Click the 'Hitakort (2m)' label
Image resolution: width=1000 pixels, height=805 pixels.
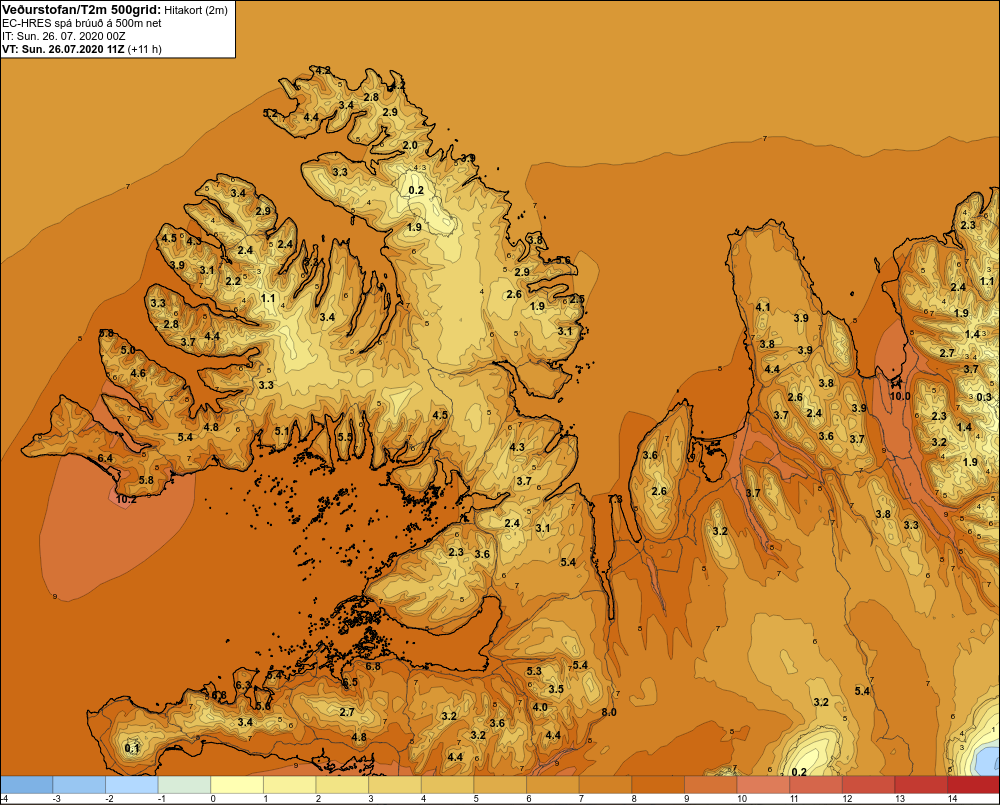tap(196, 10)
